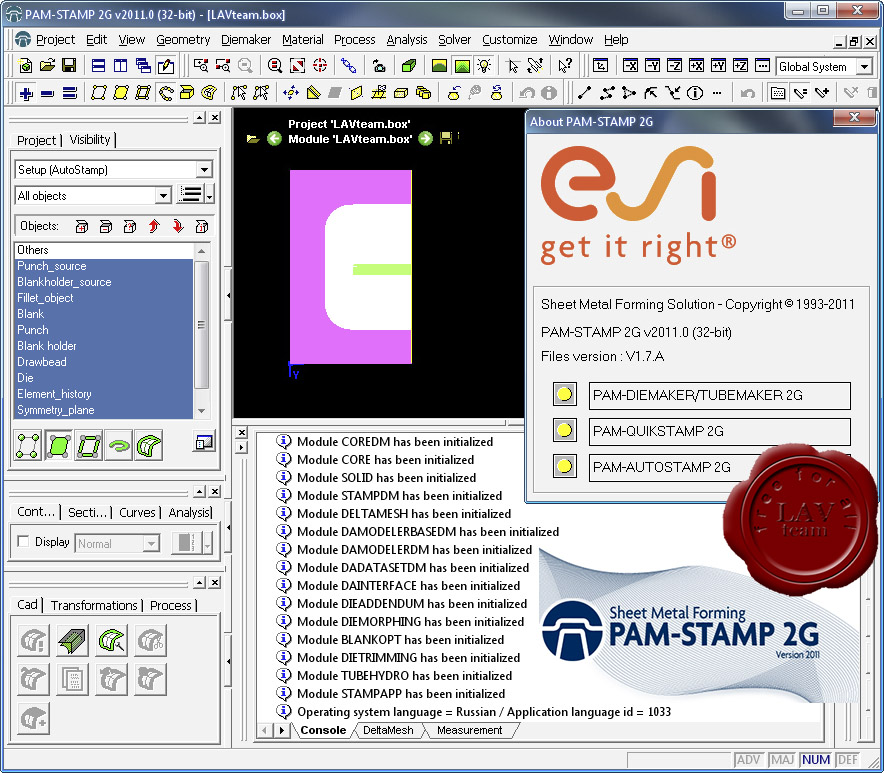Viewport: 884px width, 773px height.
Task: Switch to the Curves tab
Action: click(x=137, y=513)
